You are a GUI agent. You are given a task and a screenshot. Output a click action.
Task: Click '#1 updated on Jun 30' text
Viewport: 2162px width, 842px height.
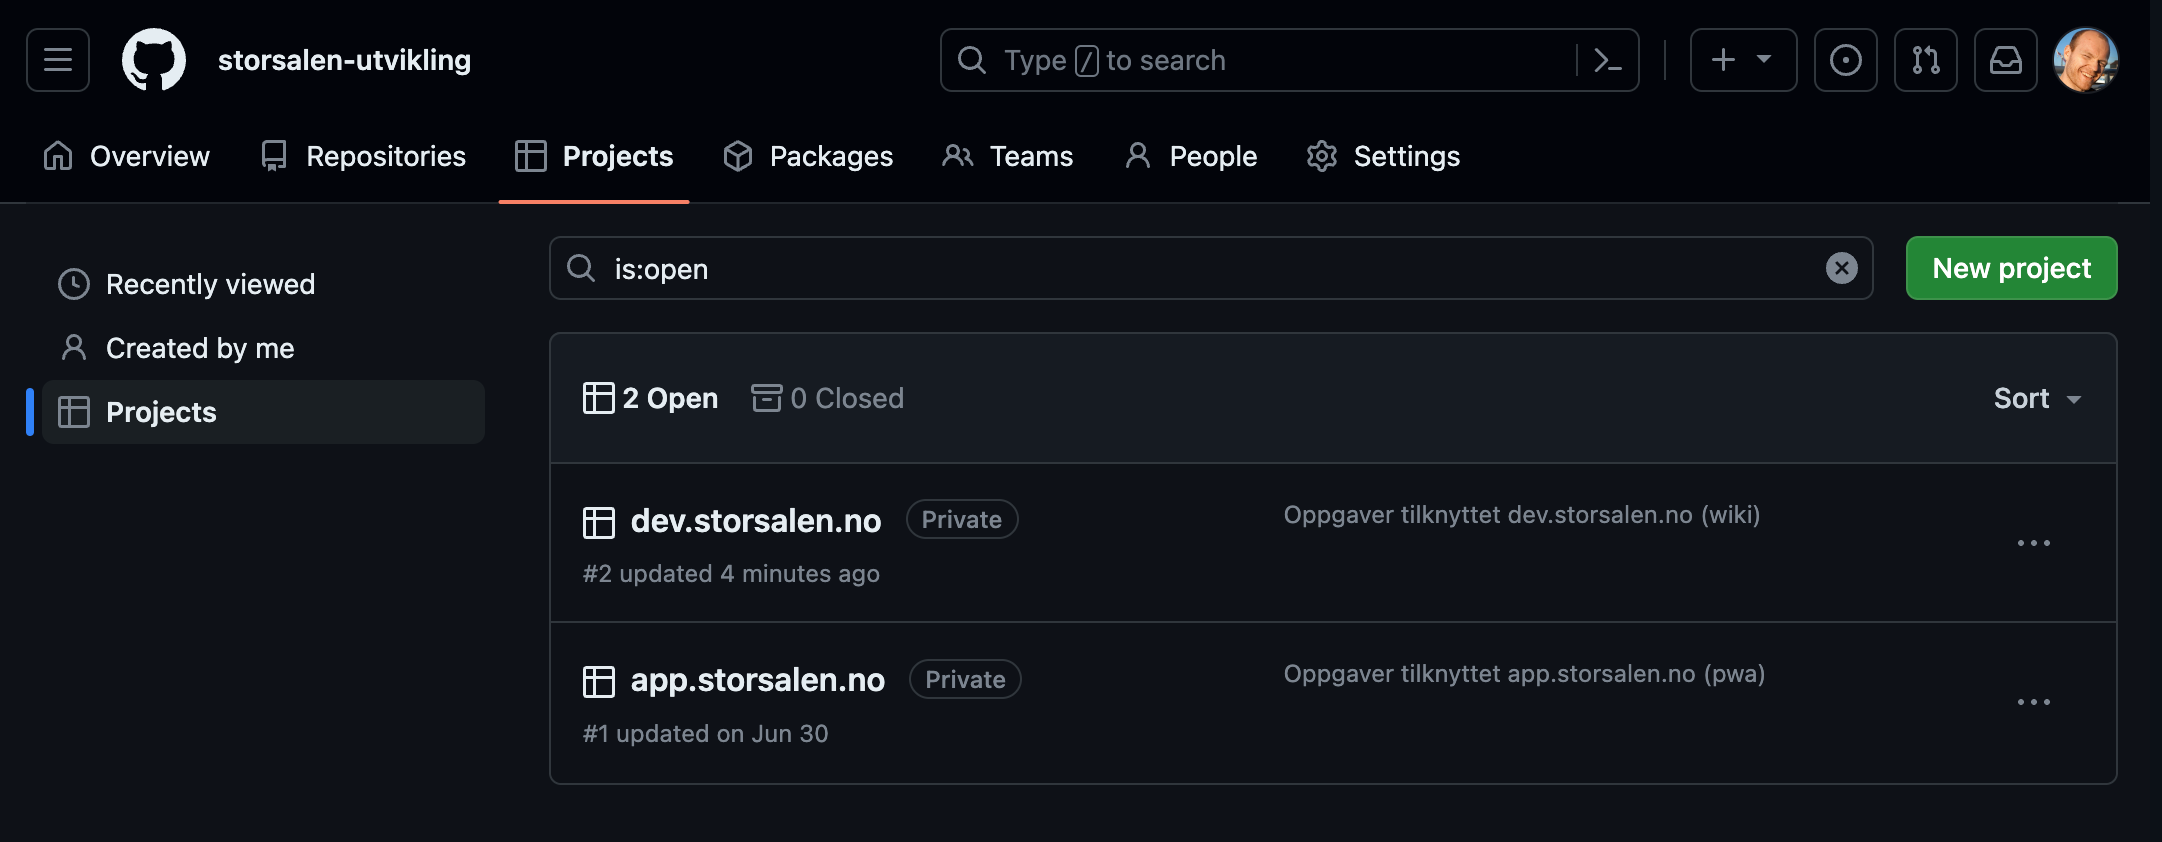[x=705, y=734]
